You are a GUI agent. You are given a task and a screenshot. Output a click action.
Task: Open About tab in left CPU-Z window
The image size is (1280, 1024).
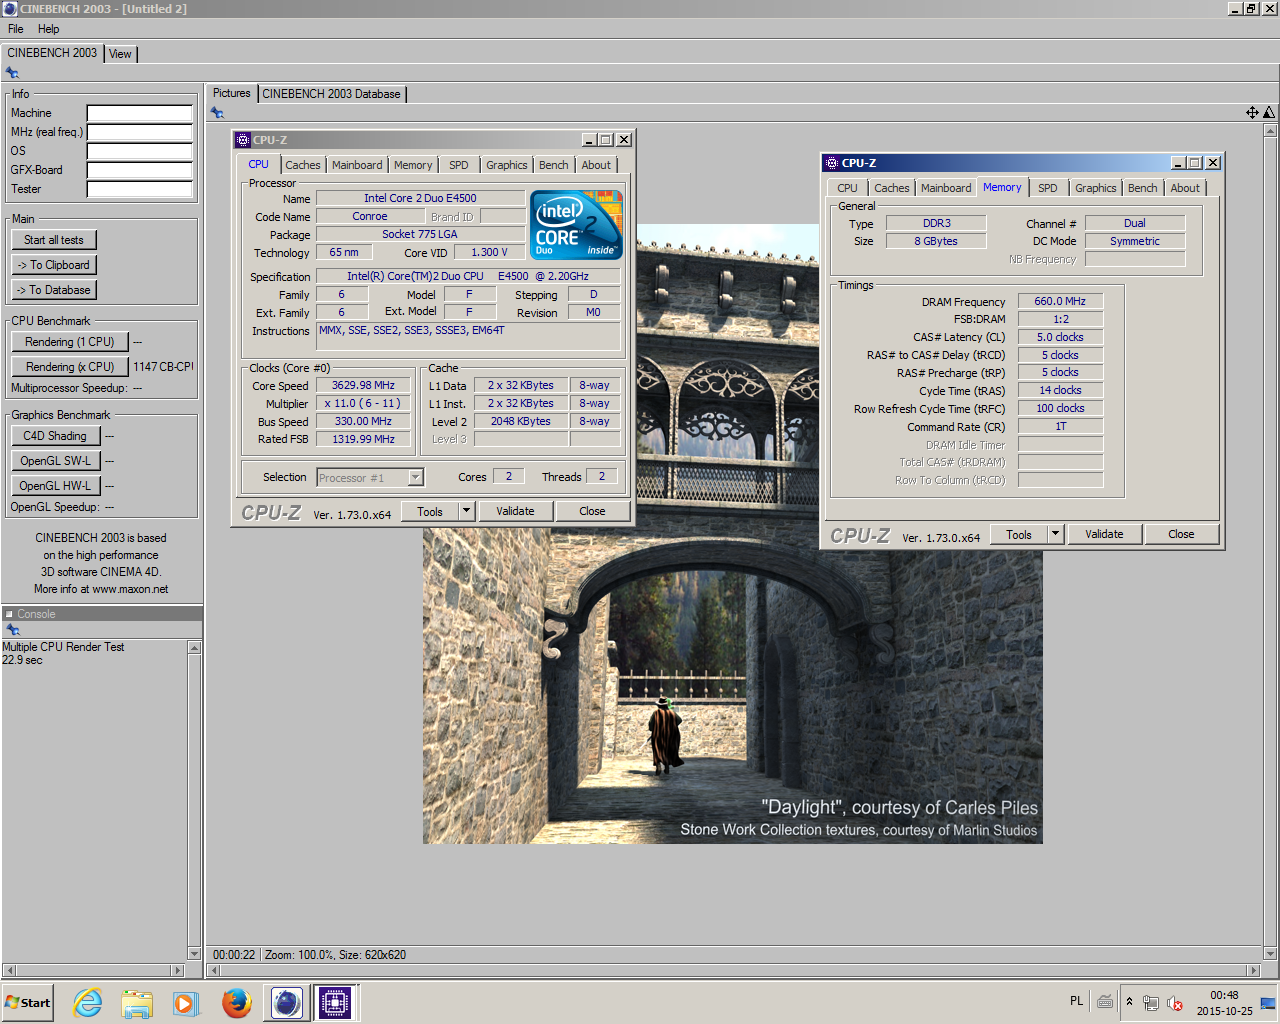click(x=596, y=165)
